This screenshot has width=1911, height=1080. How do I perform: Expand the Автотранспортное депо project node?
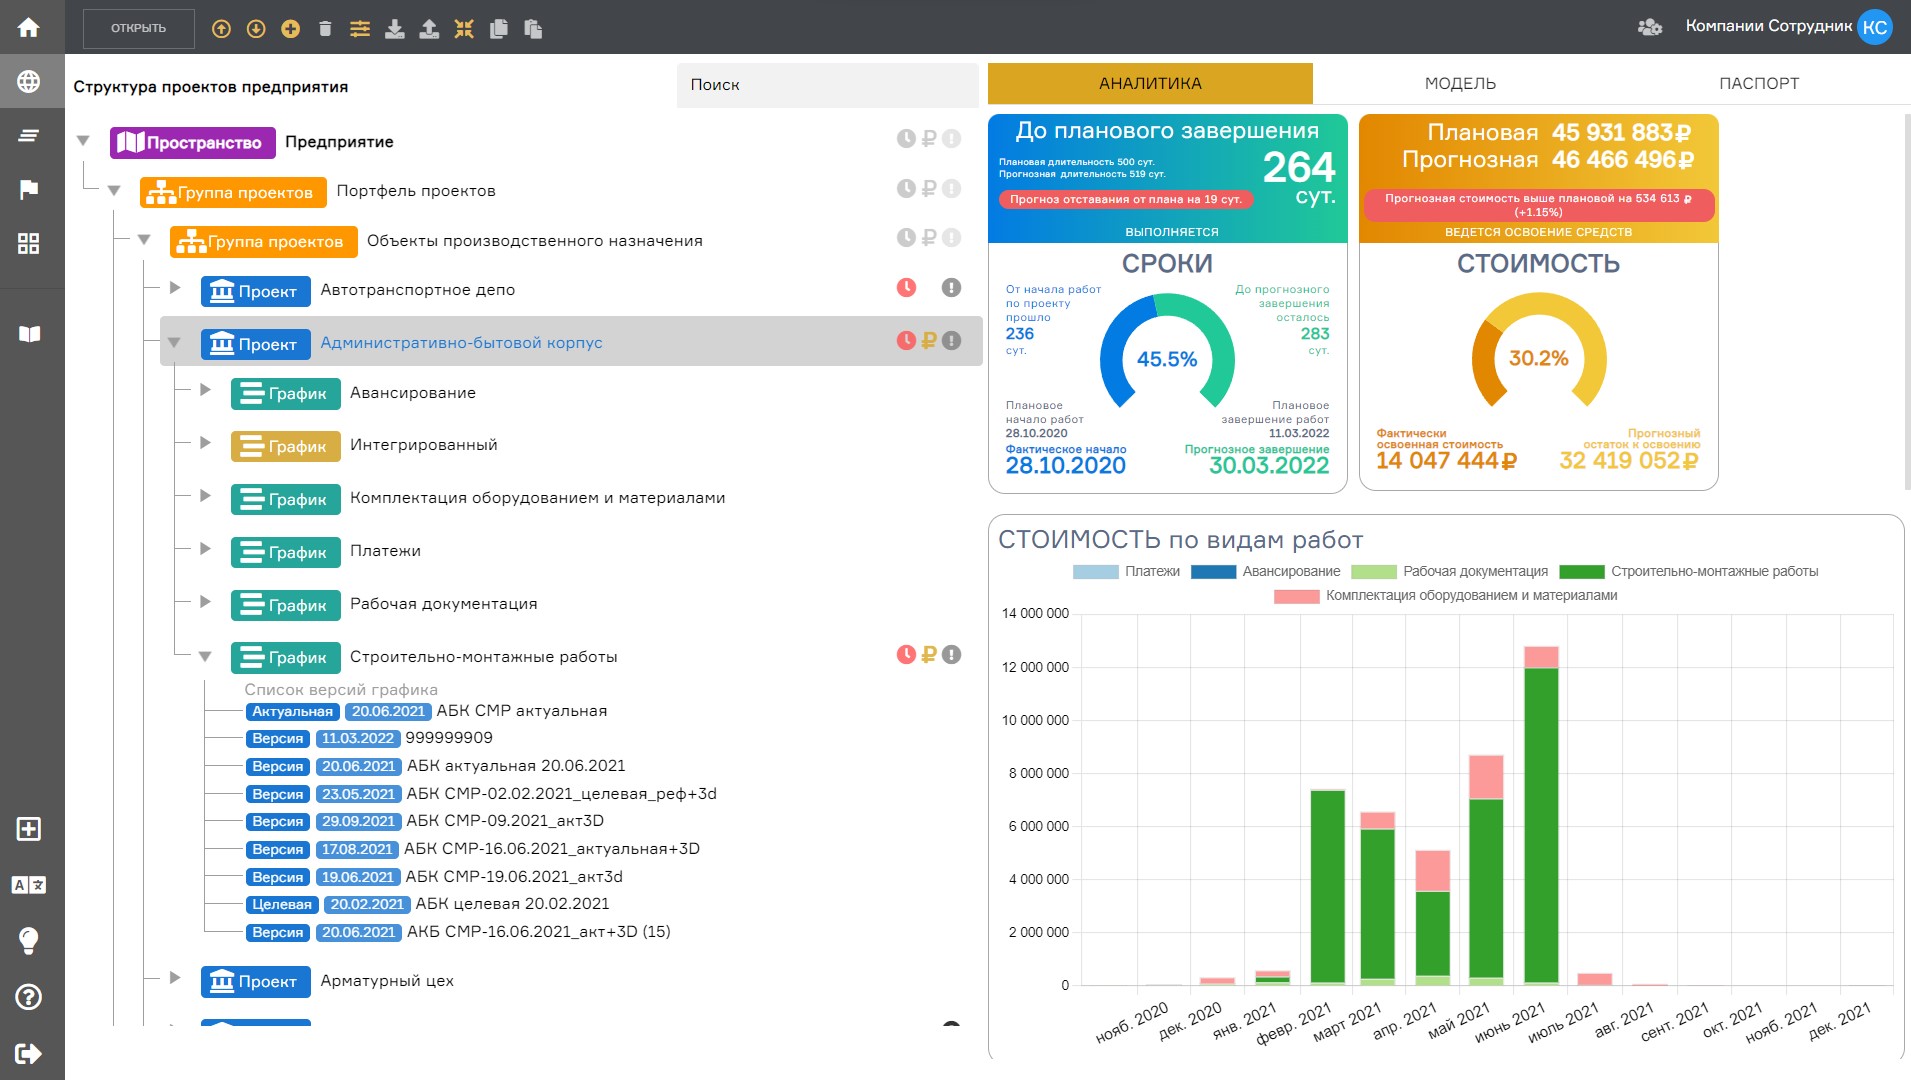[x=175, y=288]
